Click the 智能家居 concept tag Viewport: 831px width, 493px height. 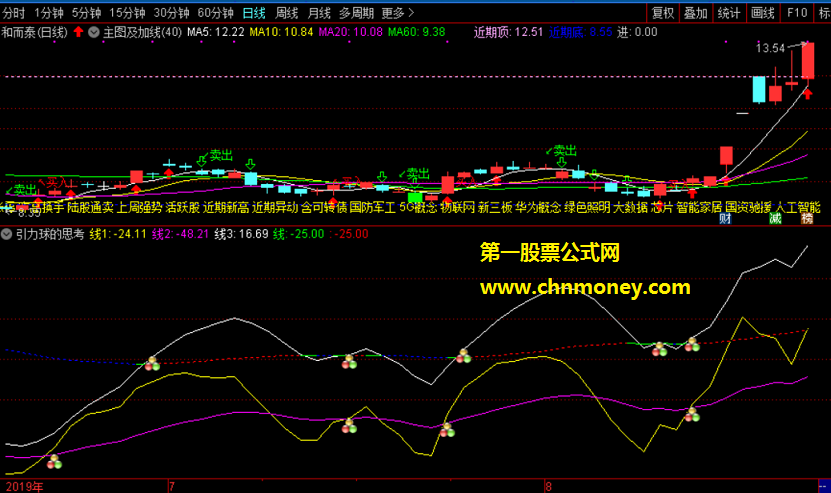699,207
